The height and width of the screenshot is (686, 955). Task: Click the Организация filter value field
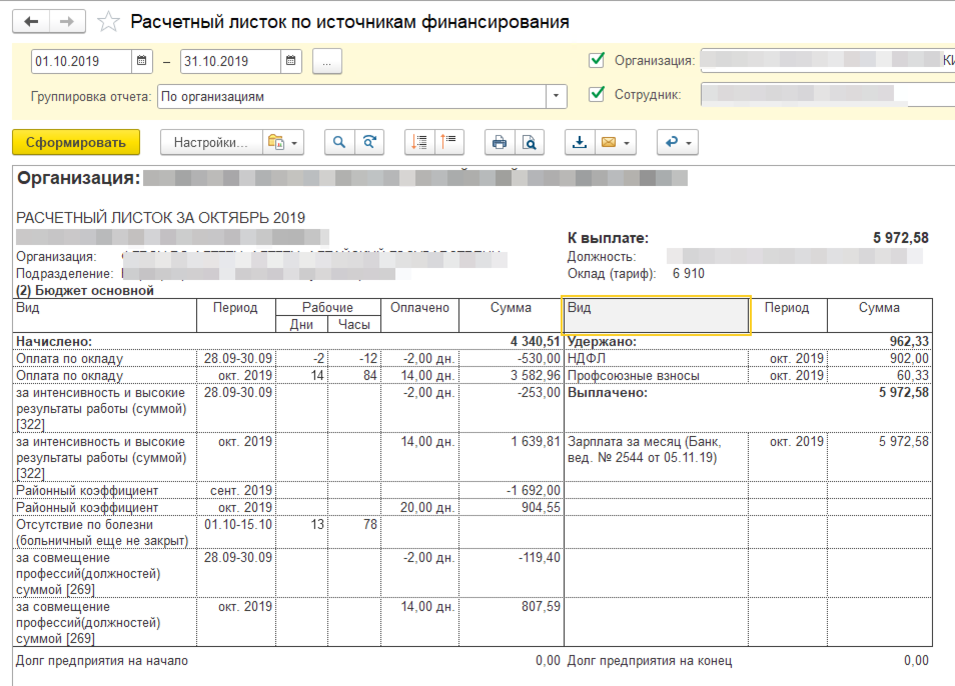point(828,60)
